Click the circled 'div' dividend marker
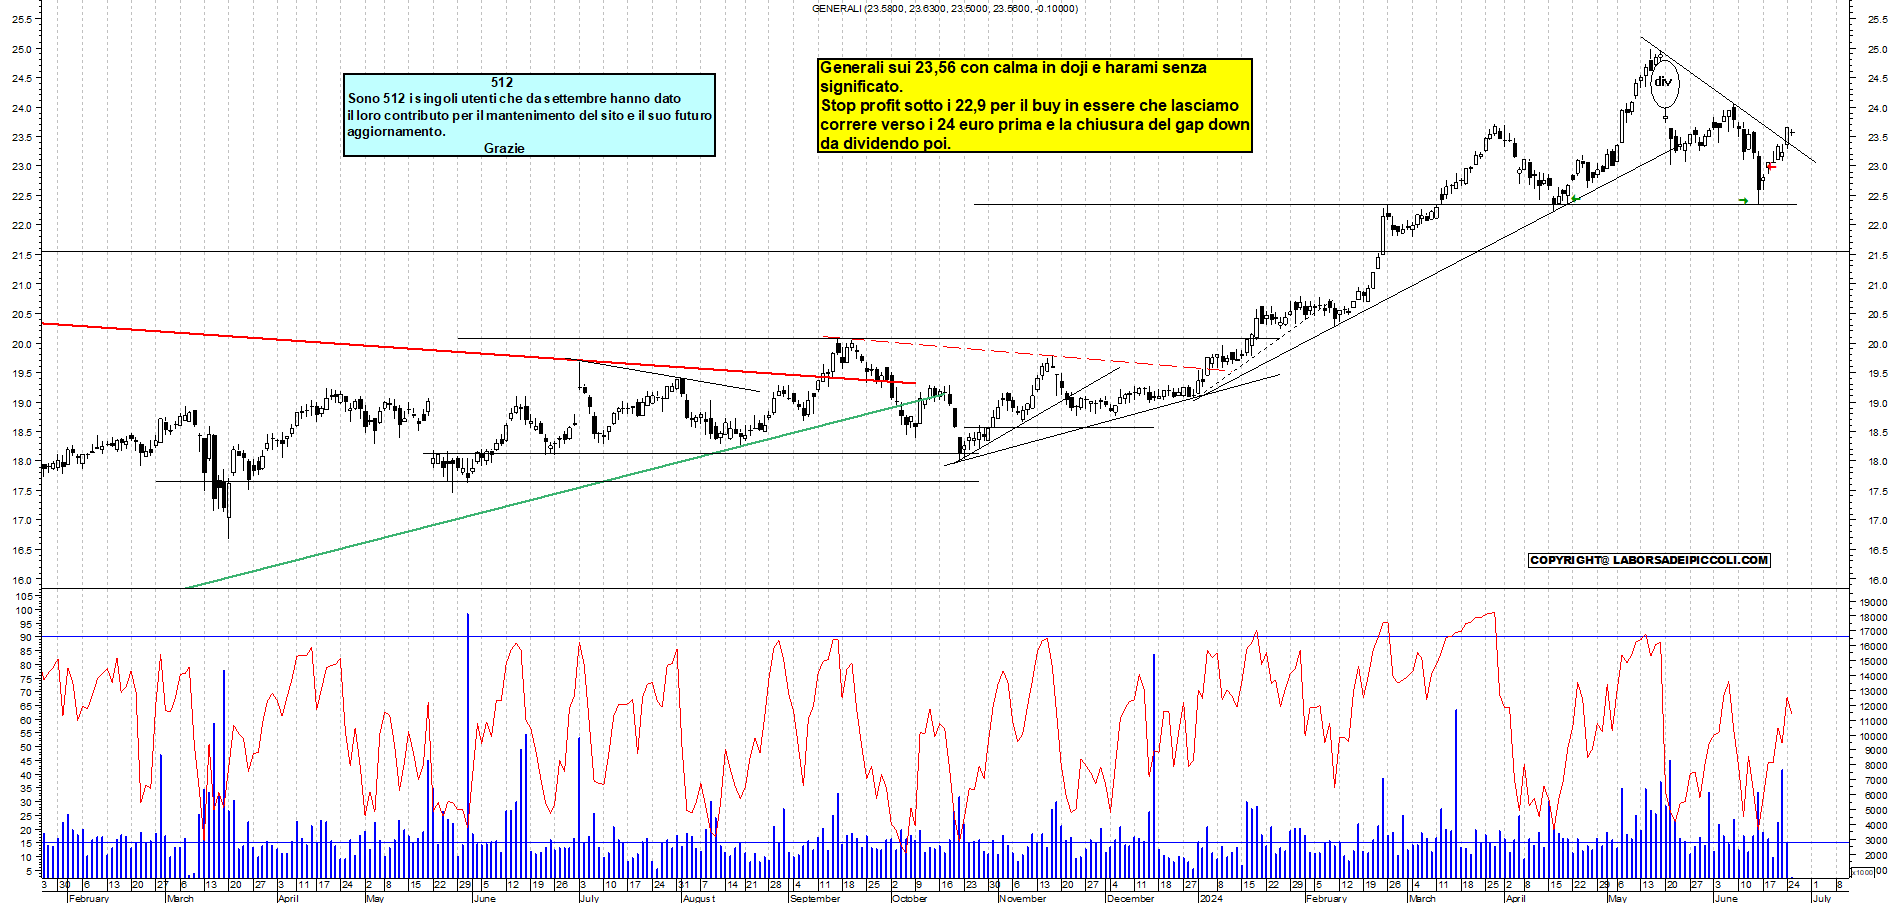Viewport: 1890px width, 903px height. (1663, 83)
